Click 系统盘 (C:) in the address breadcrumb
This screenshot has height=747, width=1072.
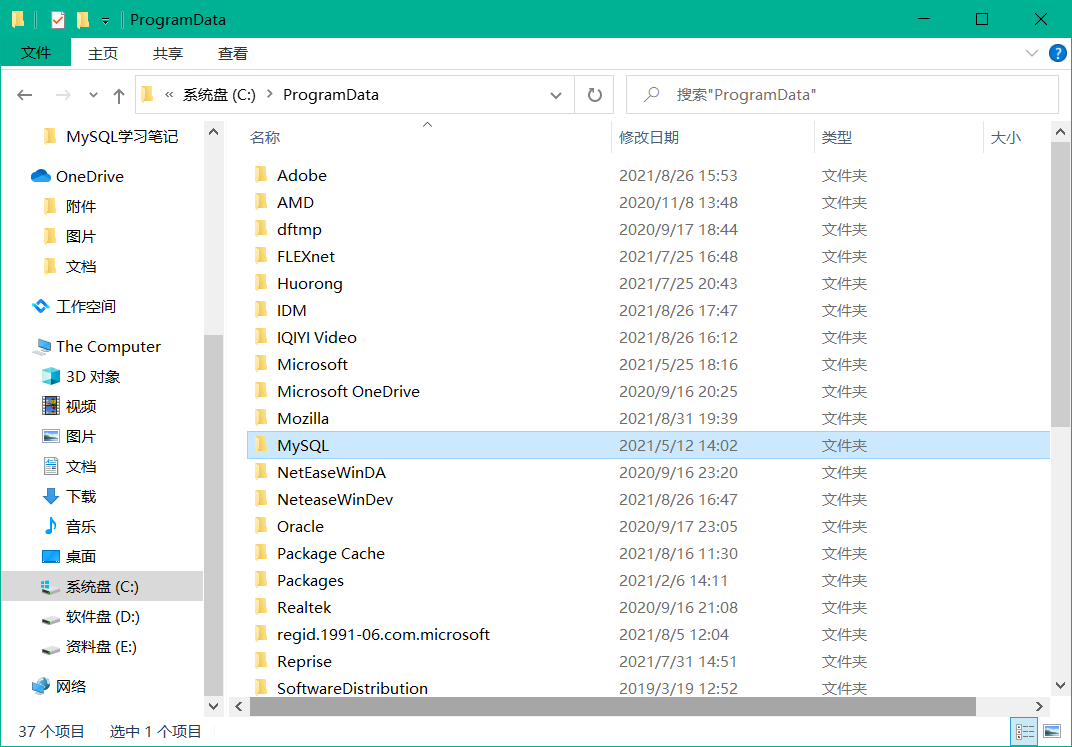(x=219, y=95)
